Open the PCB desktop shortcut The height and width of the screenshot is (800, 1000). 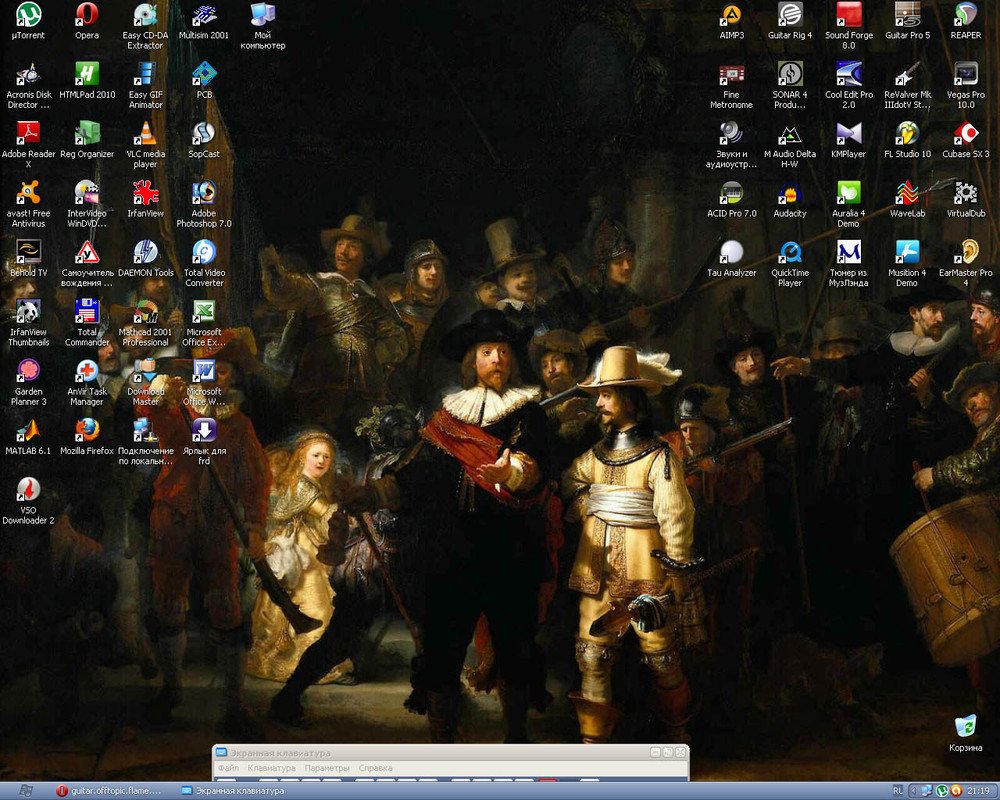click(204, 80)
